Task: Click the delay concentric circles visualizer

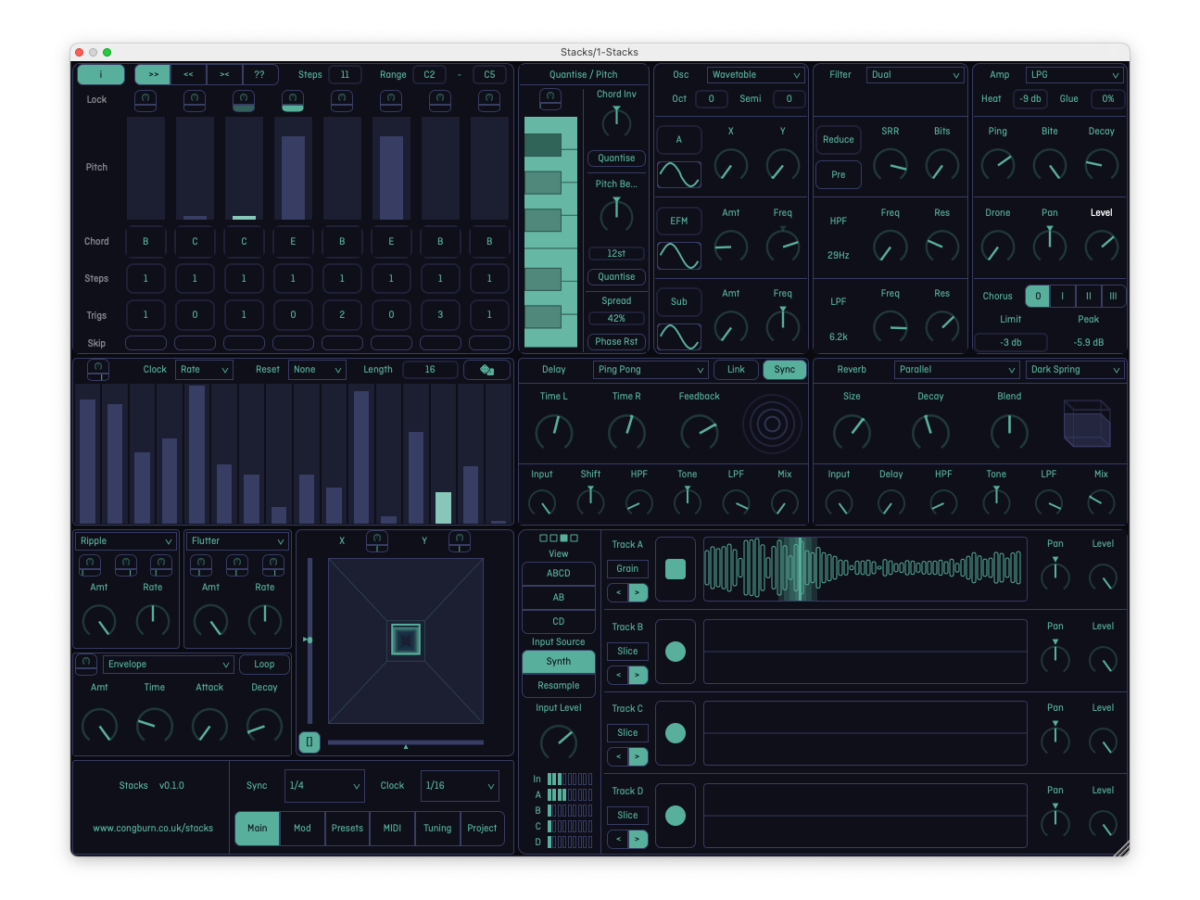Action: 771,424
